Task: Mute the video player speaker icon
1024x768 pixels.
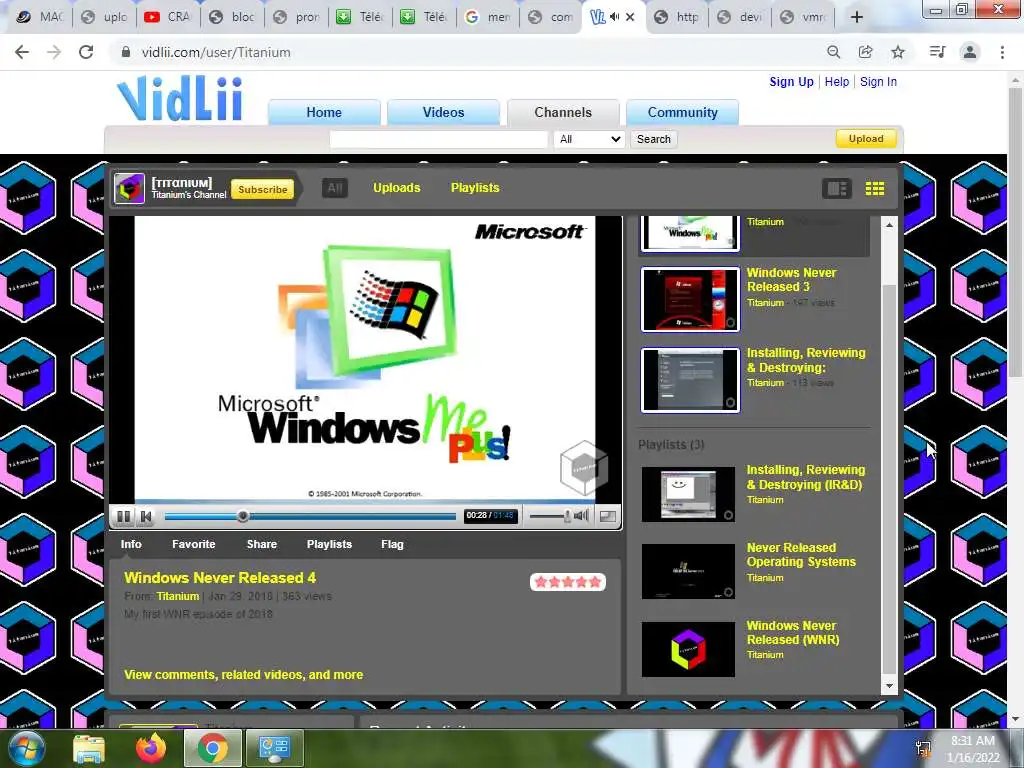Action: 581,516
